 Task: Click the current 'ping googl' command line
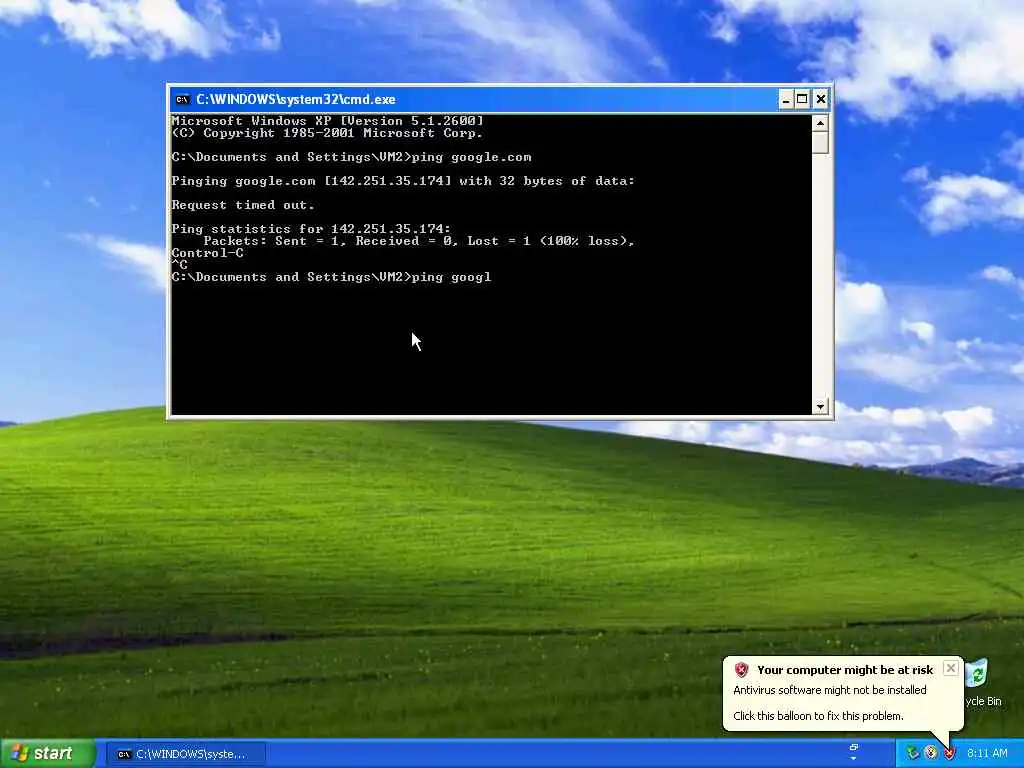(x=331, y=277)
